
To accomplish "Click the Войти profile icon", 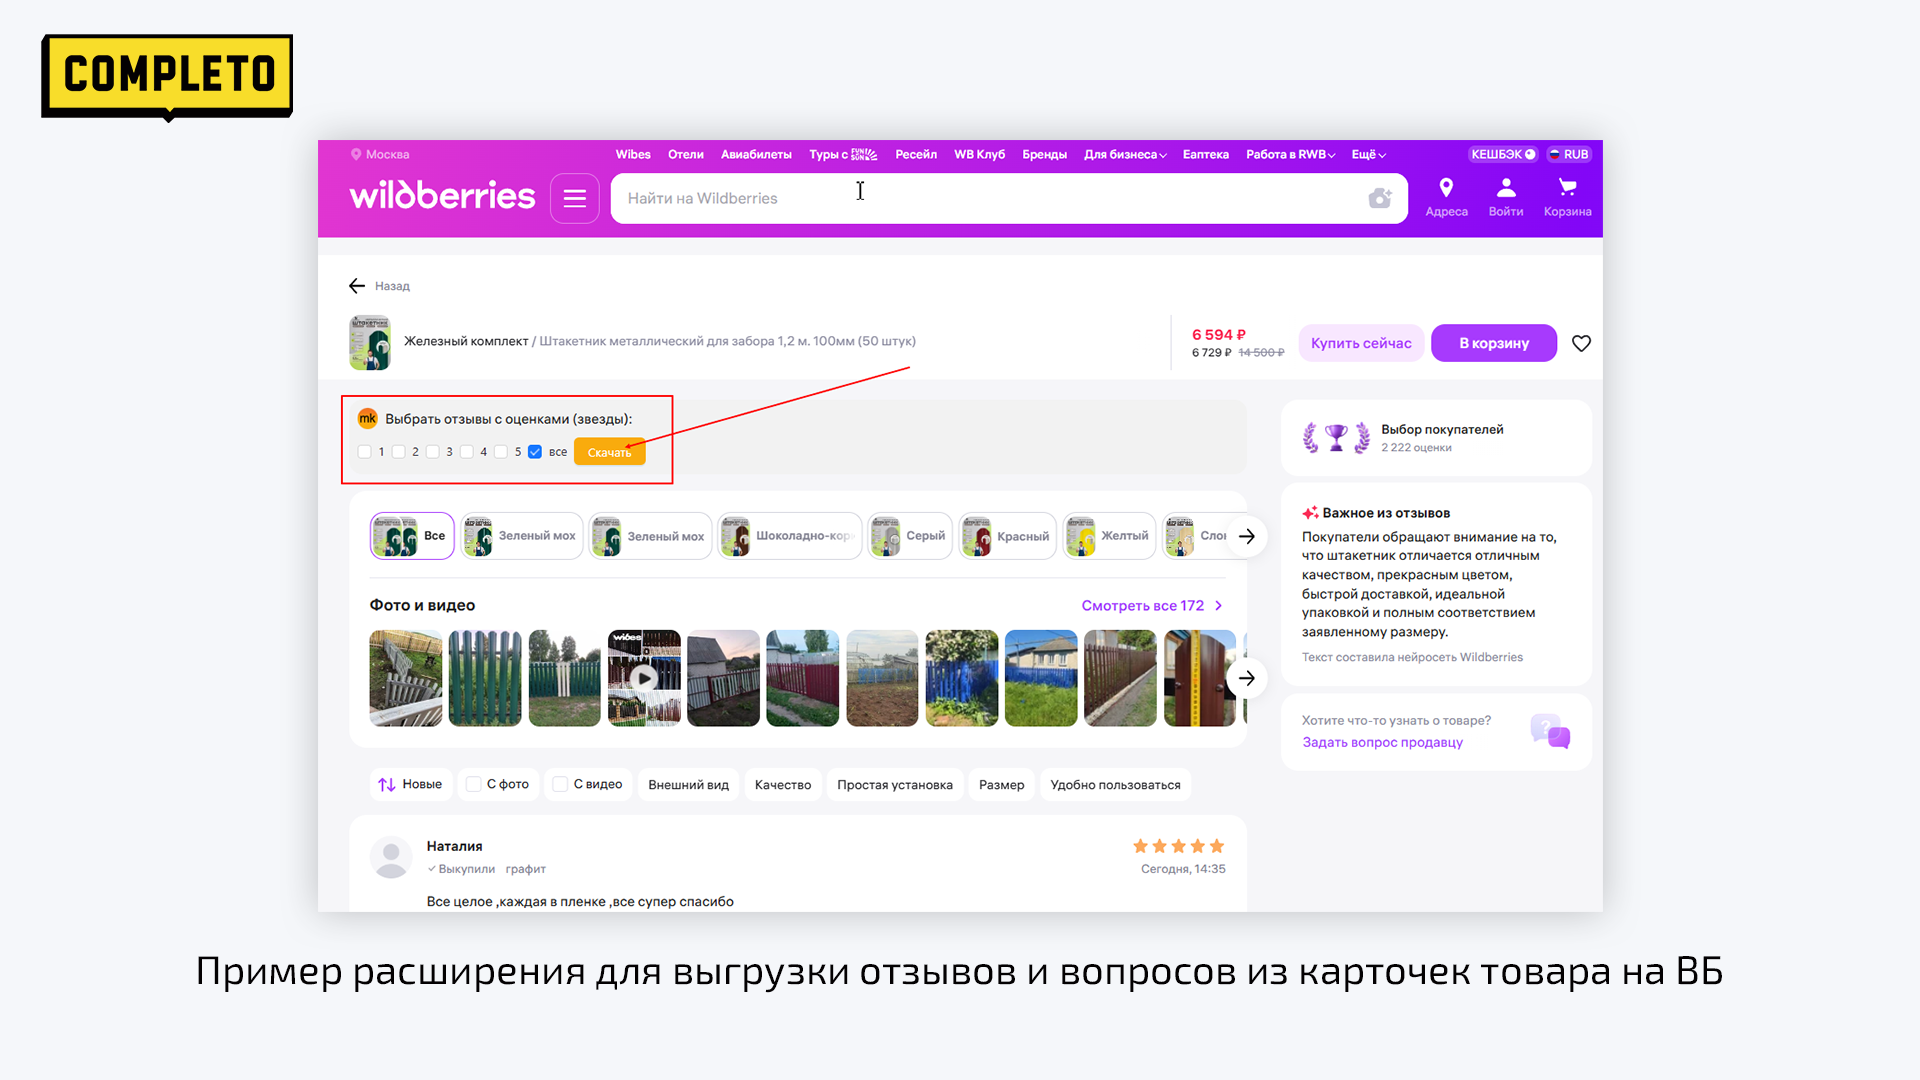I will click(1506, 198).
